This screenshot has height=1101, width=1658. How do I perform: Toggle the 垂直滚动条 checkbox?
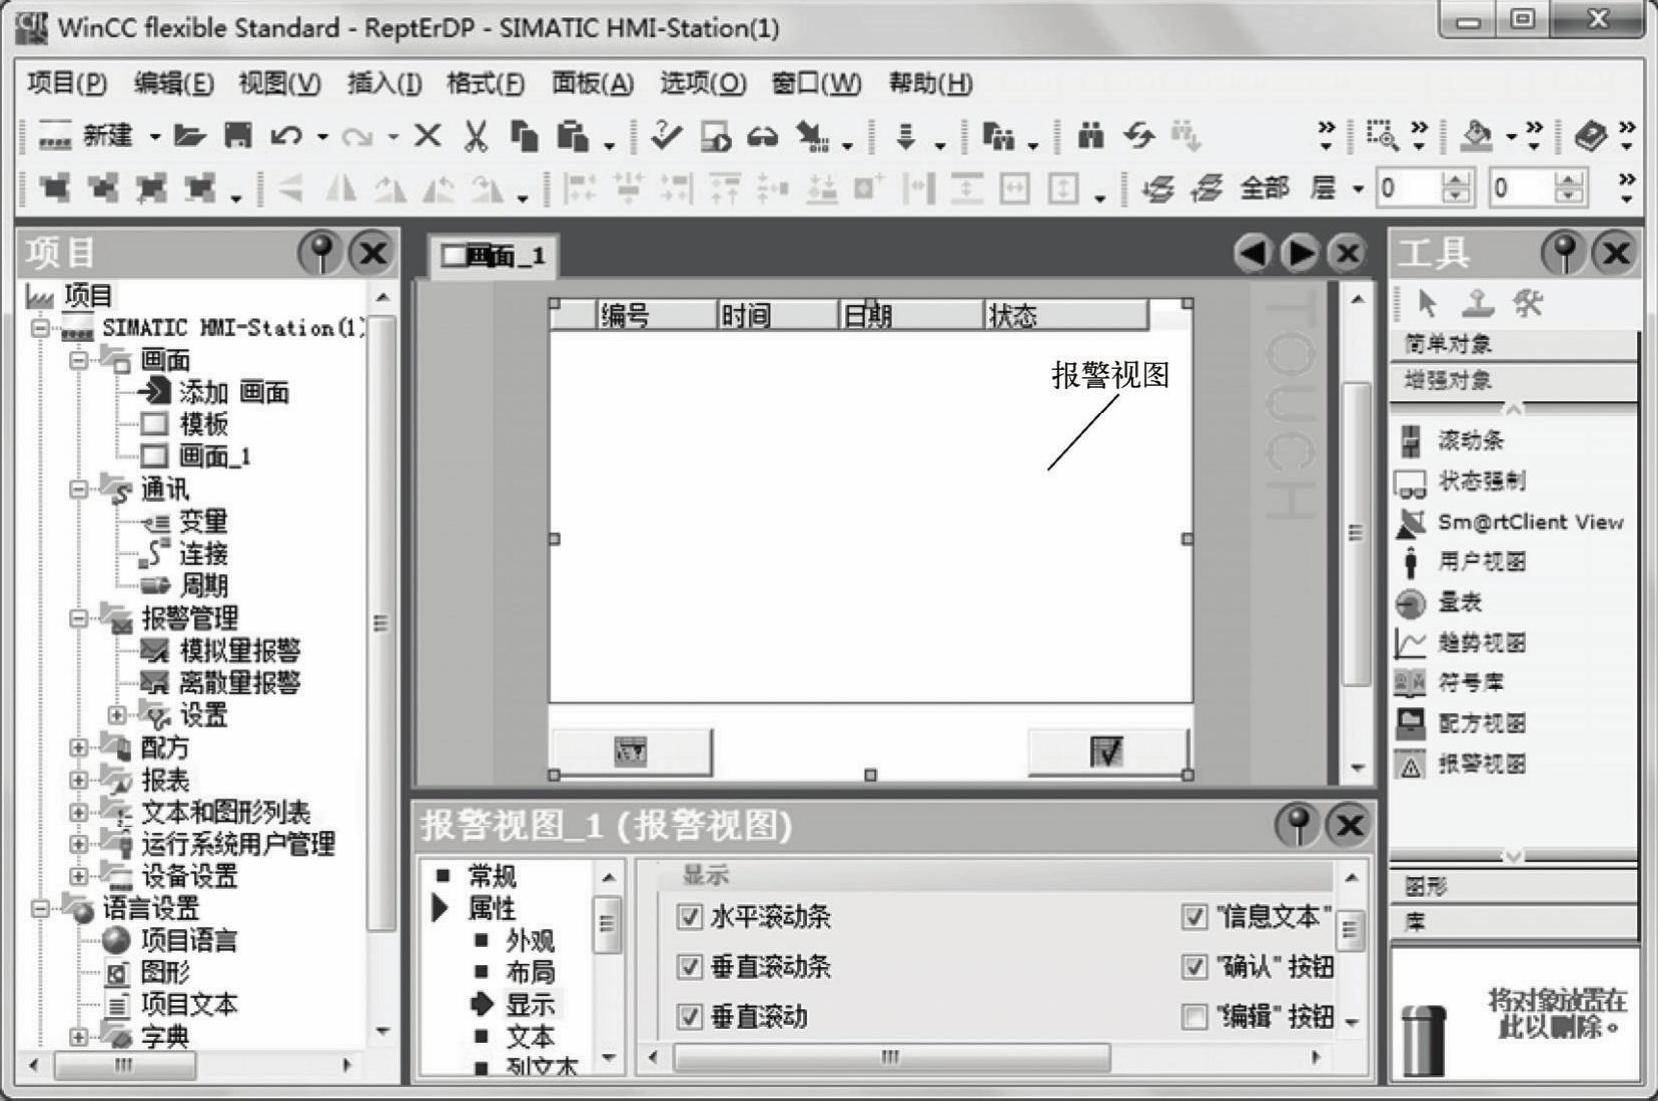click(689, 967)
